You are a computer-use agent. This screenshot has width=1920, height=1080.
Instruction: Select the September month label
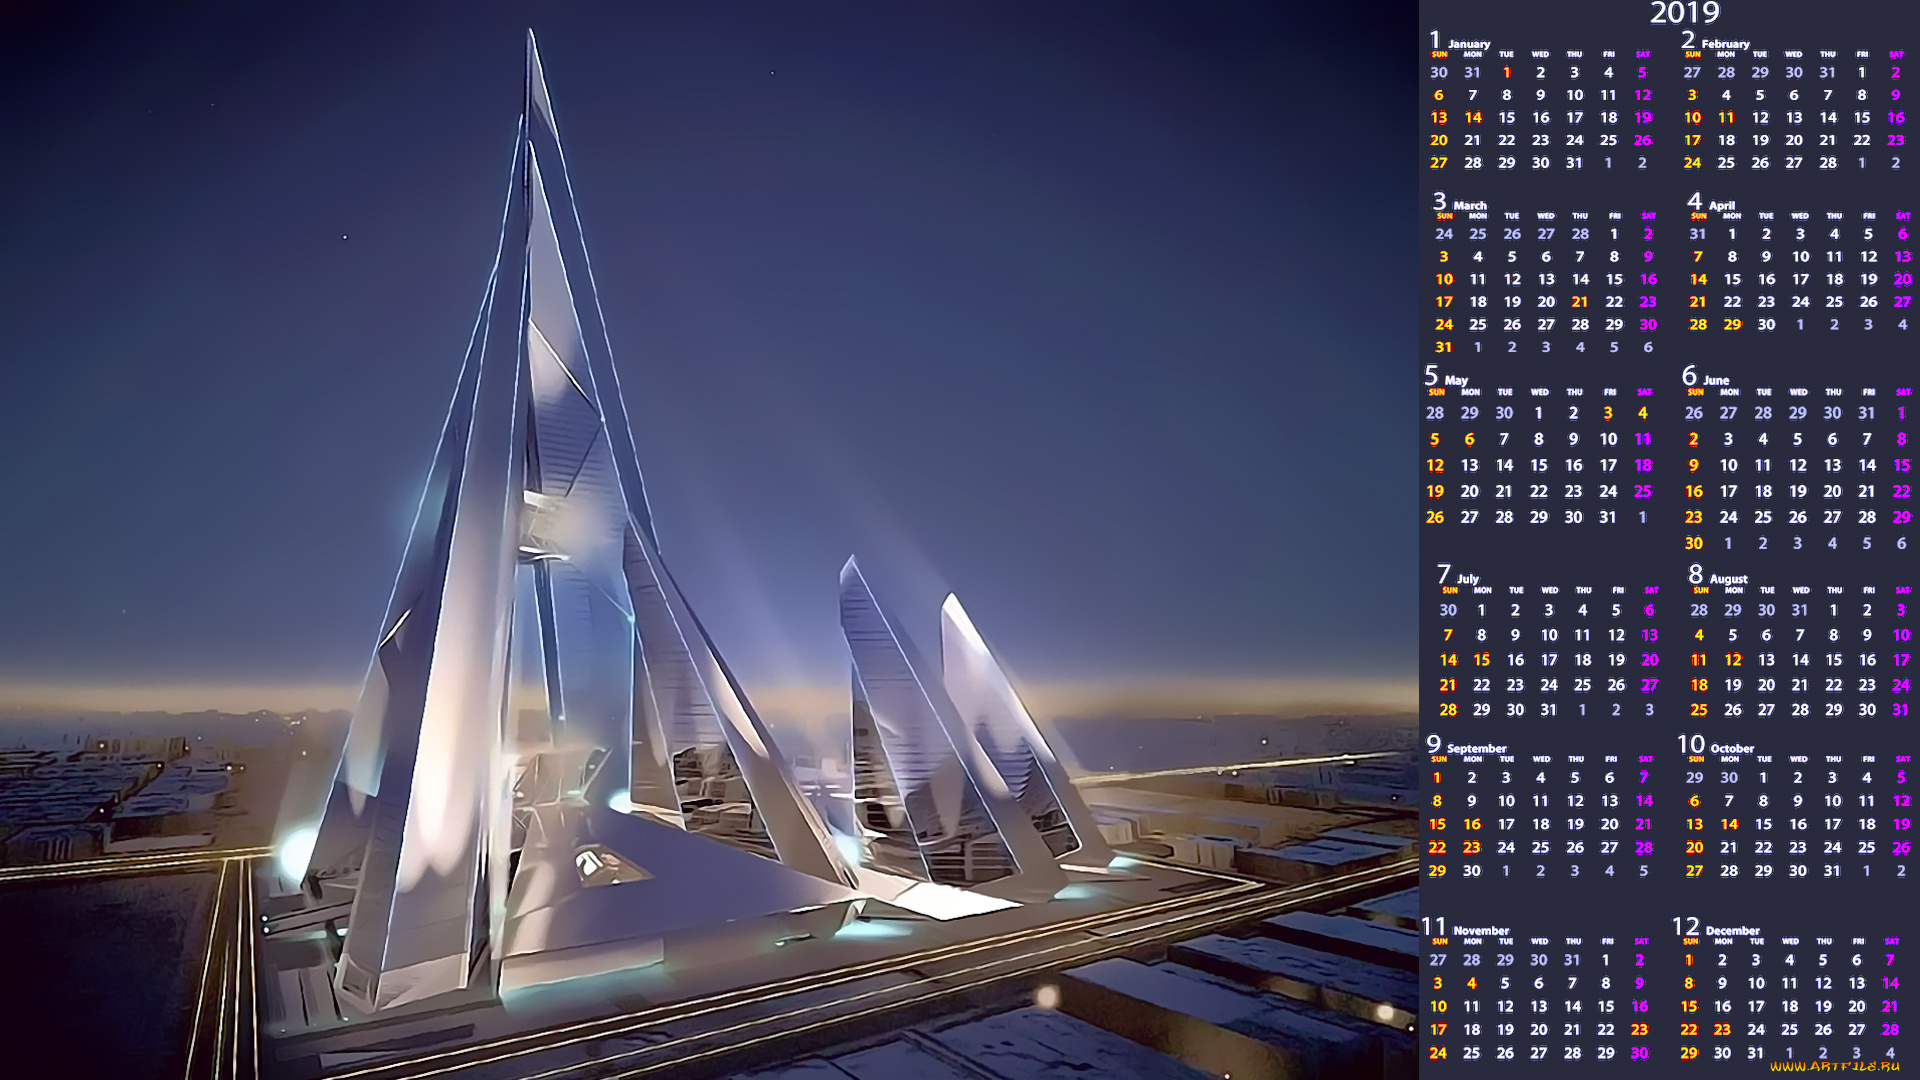click(1476, 748)
